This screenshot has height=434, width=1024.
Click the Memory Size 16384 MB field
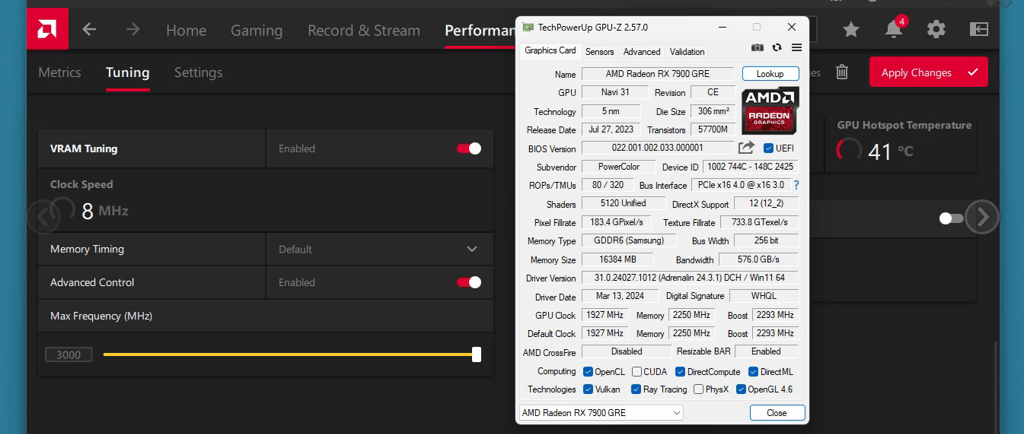tap(617, 260)
